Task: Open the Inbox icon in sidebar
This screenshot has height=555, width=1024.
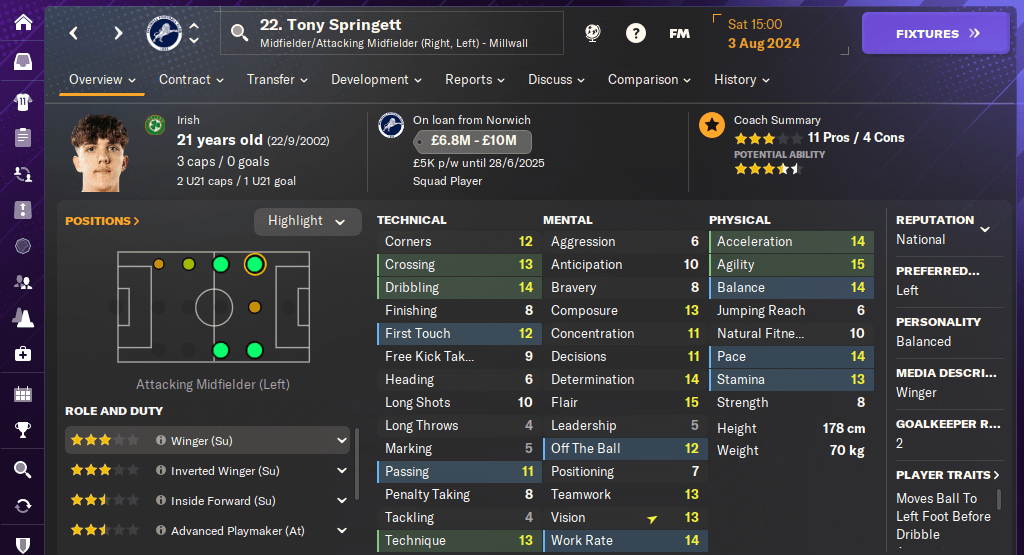Action: [x=22, y=62]
